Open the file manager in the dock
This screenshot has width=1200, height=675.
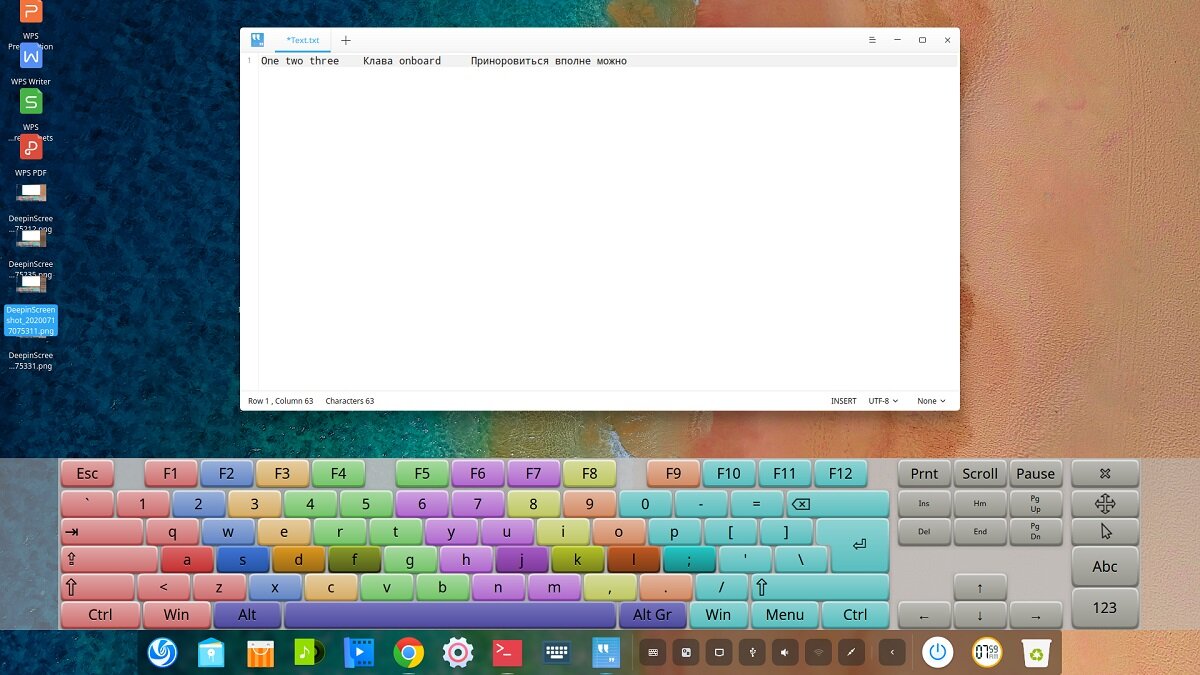[211, 653]
